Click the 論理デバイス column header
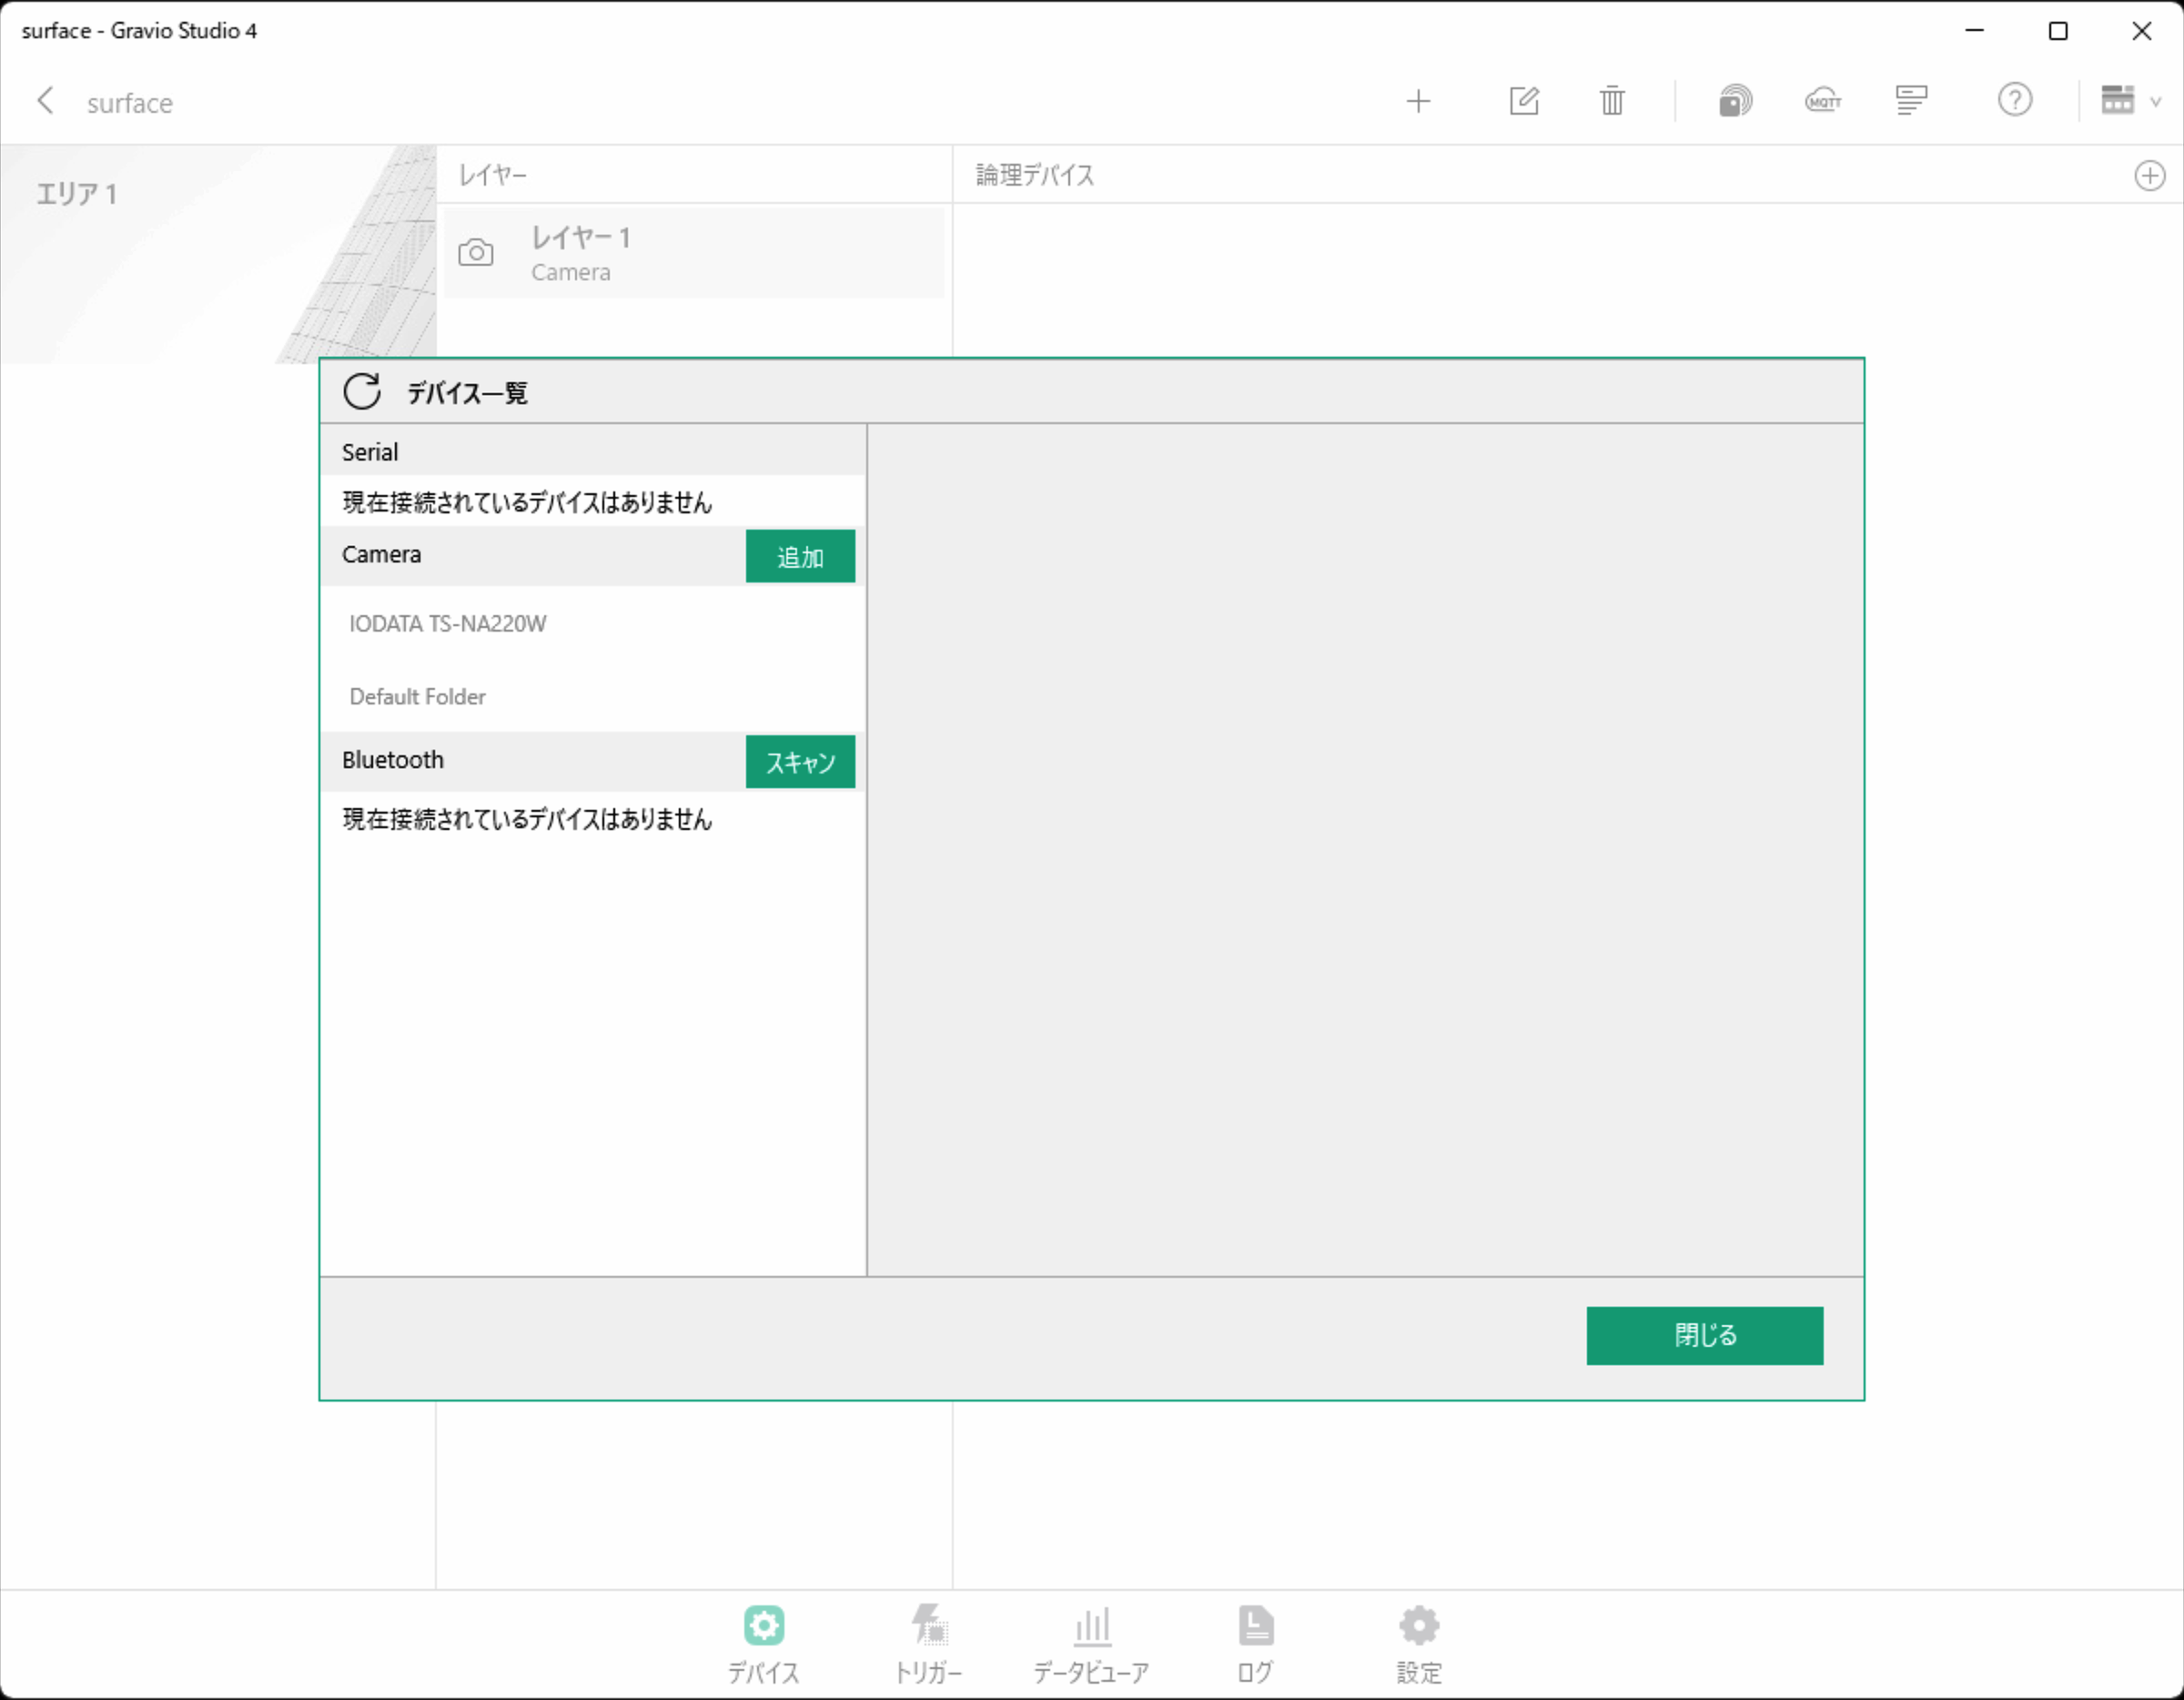 click(x=1035, y=176)
